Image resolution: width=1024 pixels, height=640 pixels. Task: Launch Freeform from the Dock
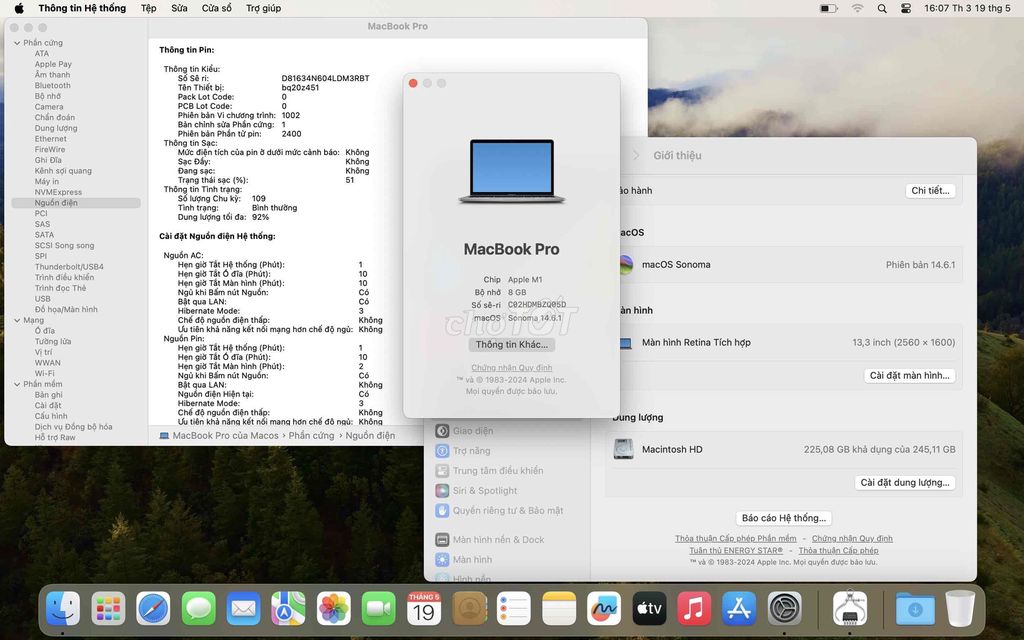604,609
